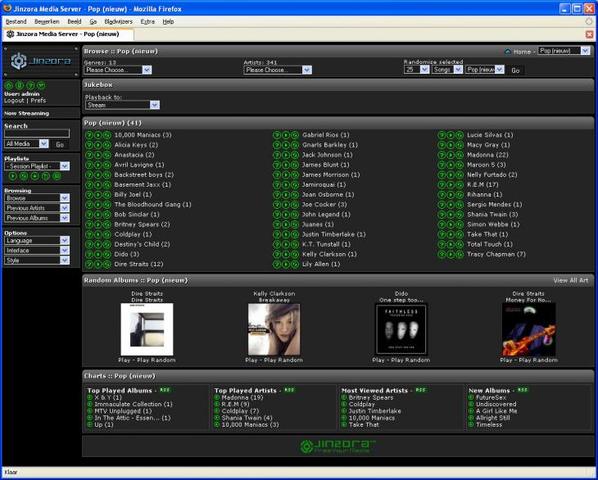The image size is (598, 480).
Task: Open the Language options dropdown
Action: coord(37,241)
